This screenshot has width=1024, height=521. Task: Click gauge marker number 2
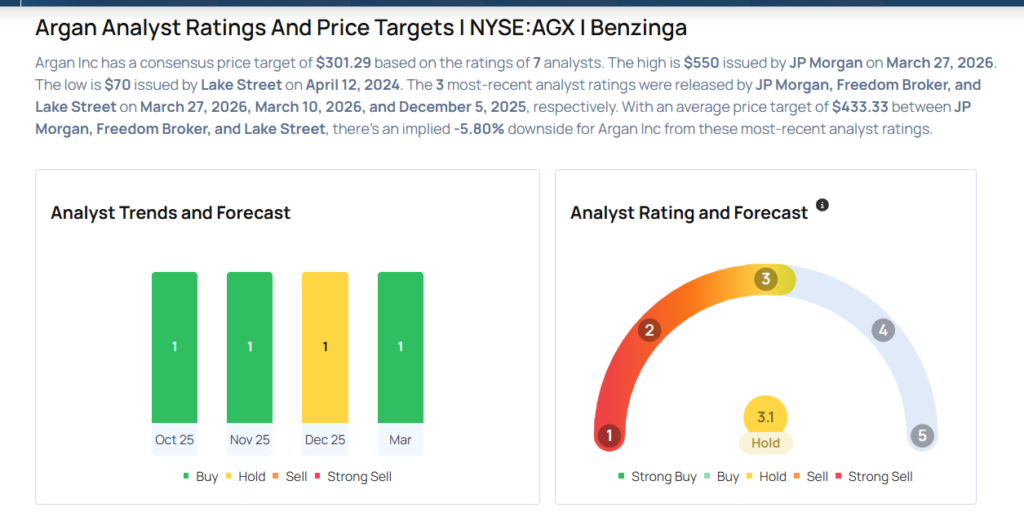click(x=650, y=330)
